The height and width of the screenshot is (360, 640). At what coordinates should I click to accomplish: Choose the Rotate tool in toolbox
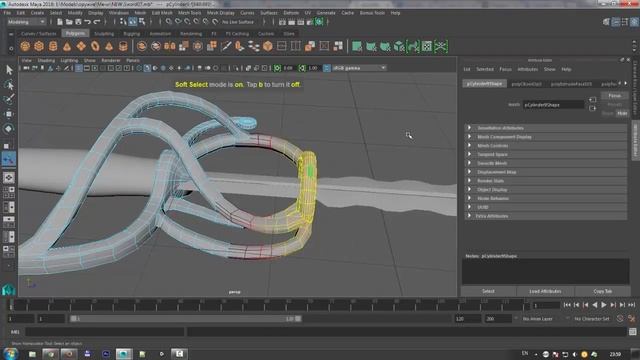[9, 129]
